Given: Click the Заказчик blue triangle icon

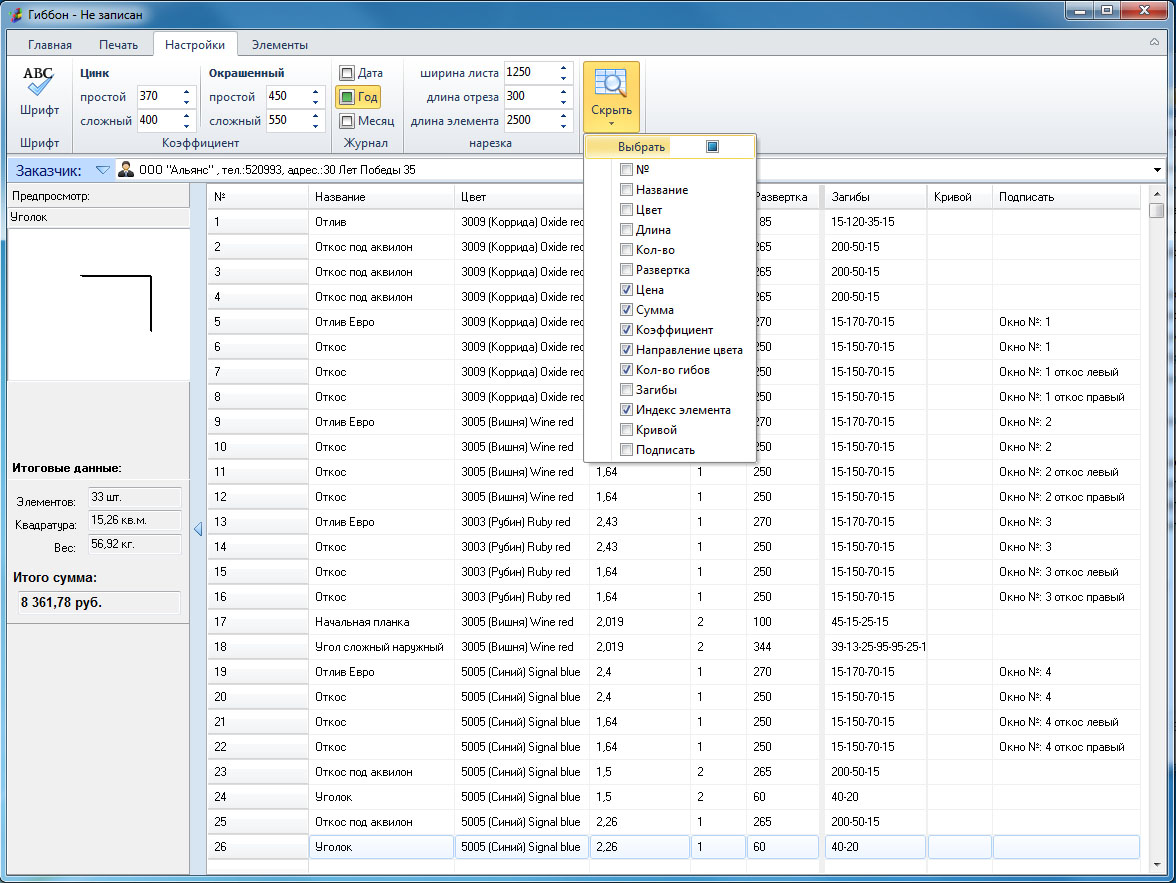Looking at the screenshot, I should coord(102,170).
